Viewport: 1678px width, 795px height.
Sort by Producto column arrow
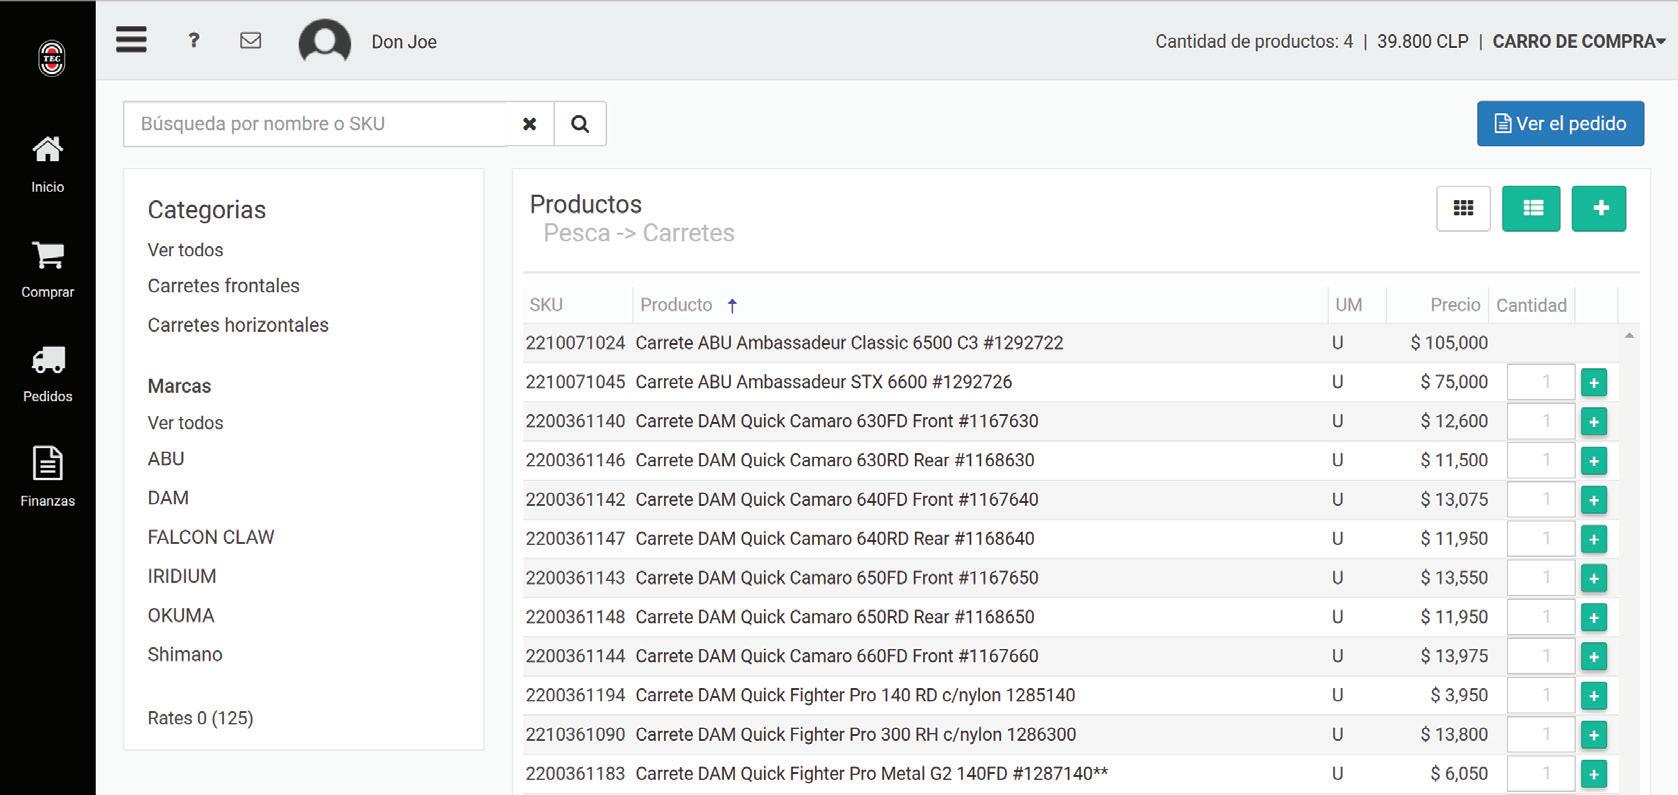point(732,306)
